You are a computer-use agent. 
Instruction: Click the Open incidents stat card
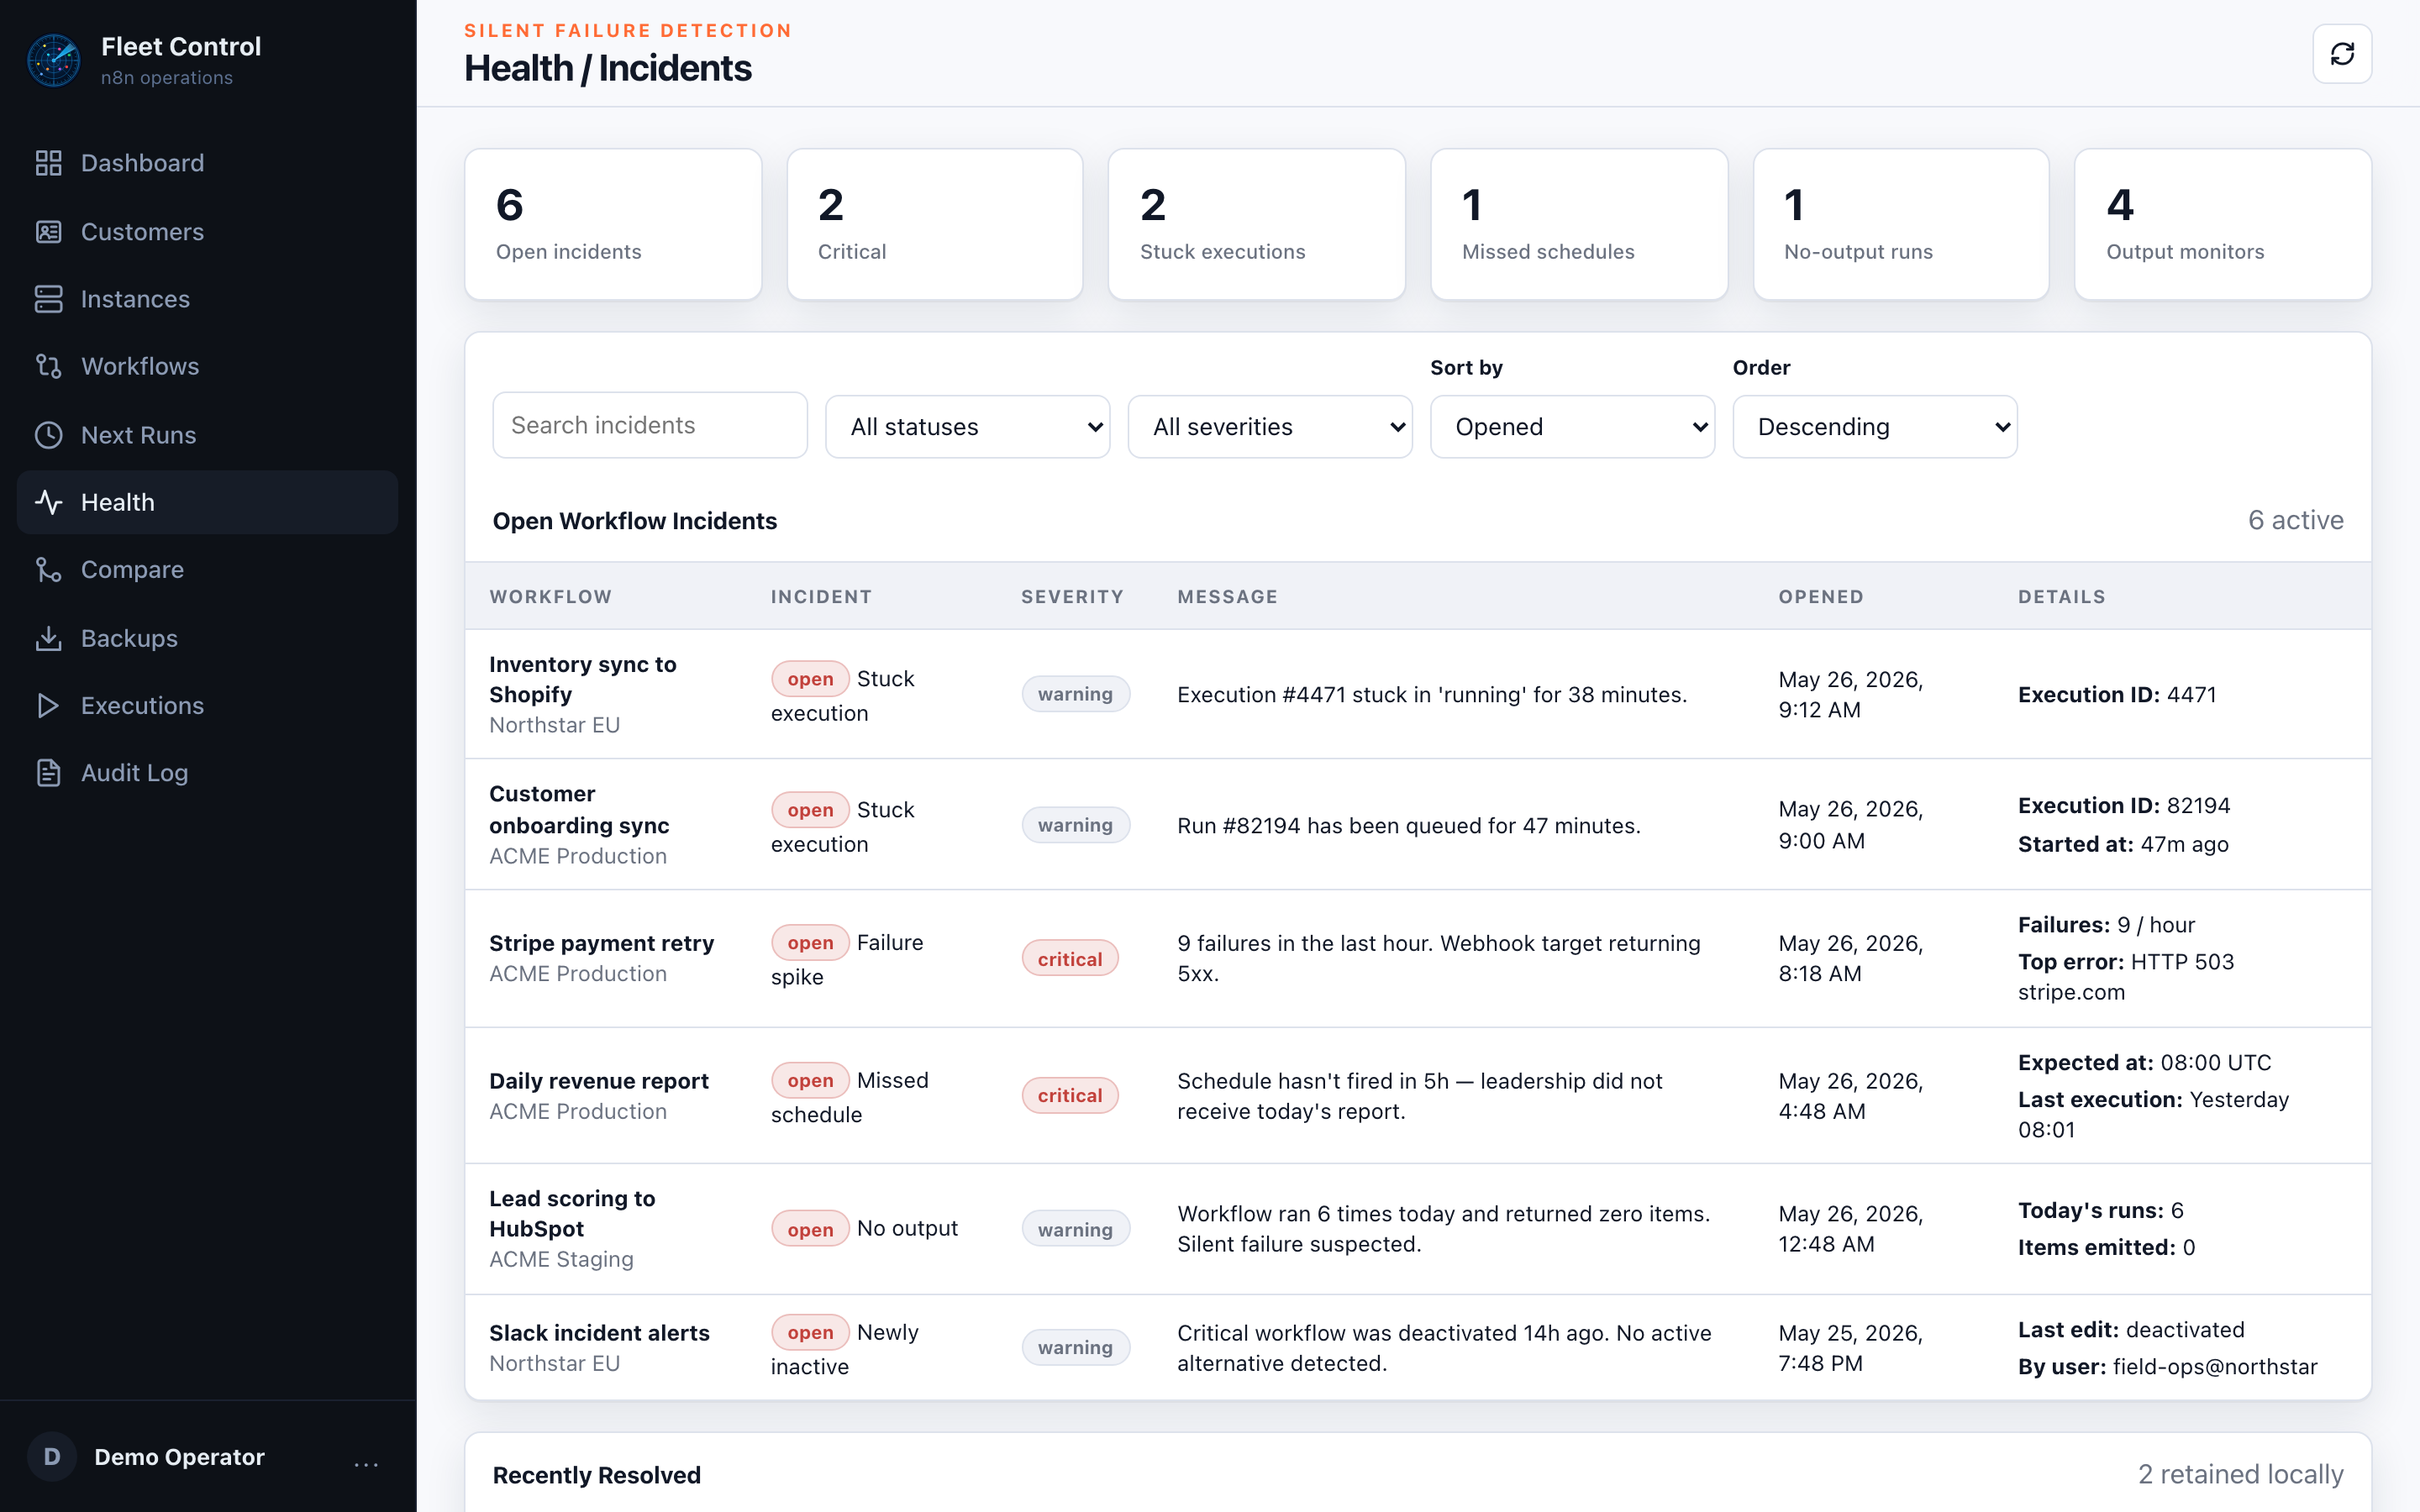point(613,224)
